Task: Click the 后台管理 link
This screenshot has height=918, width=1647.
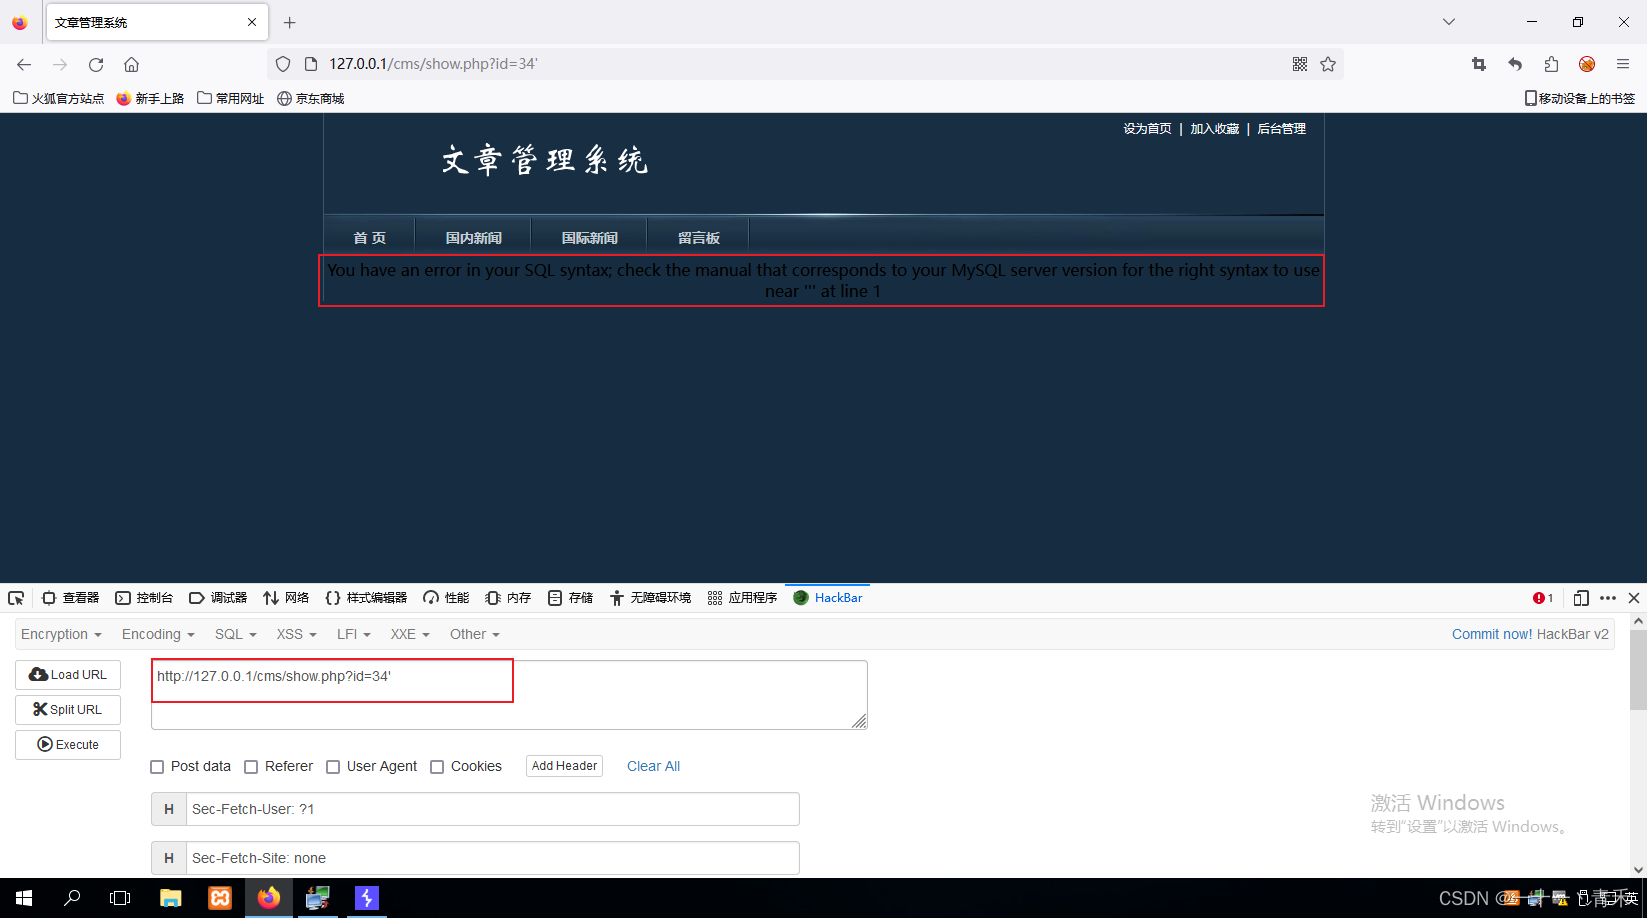Action: coord(1281,129)
